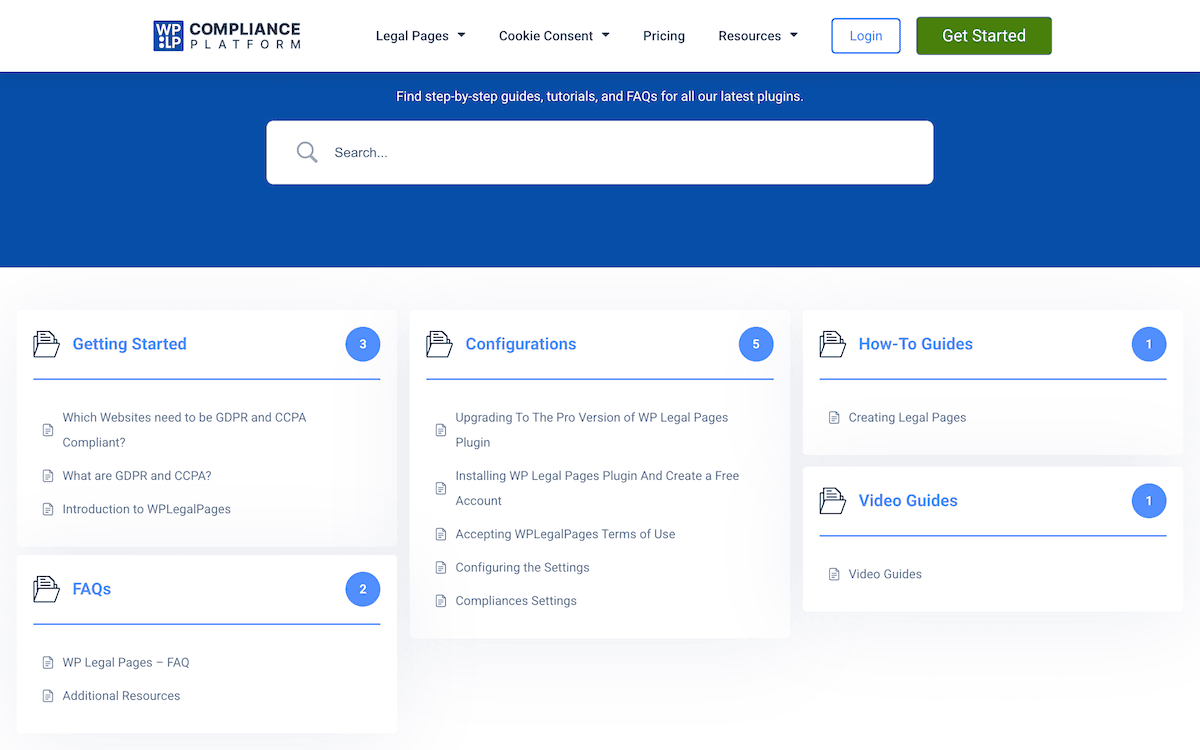This screenshot has width=1200, height=750.
Task: Open the Creating Legal Pages article
Action: (908, 418)
